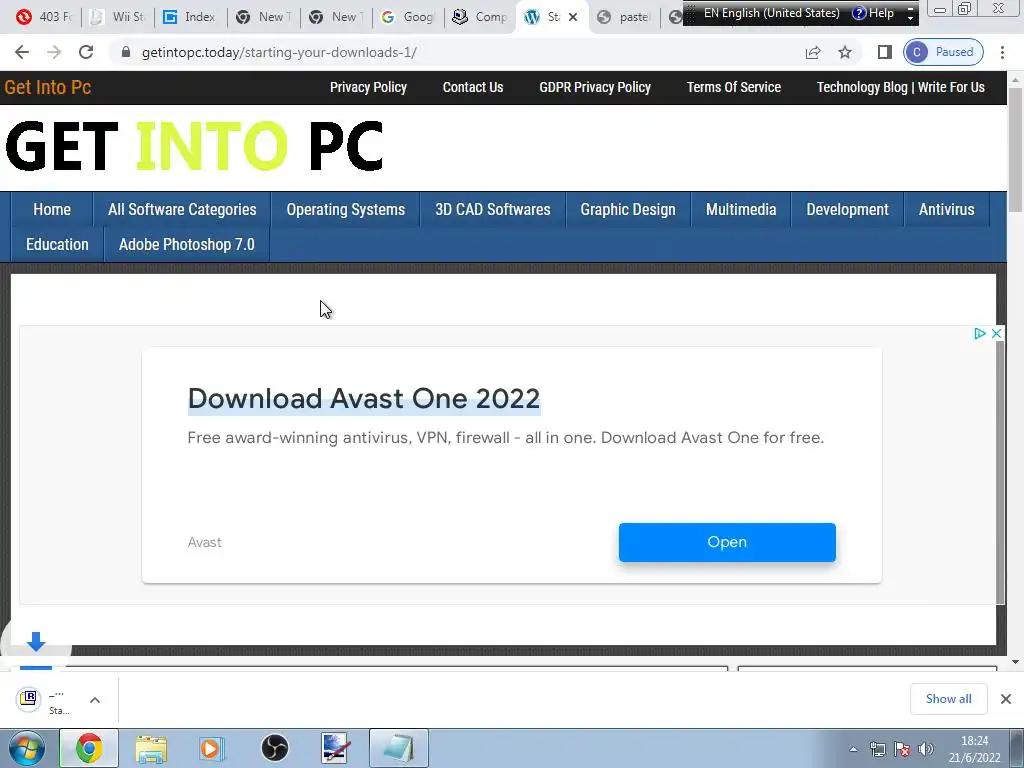1024x768 pixels.
Task: Expand download item options chevron
Action: (95, 700)
